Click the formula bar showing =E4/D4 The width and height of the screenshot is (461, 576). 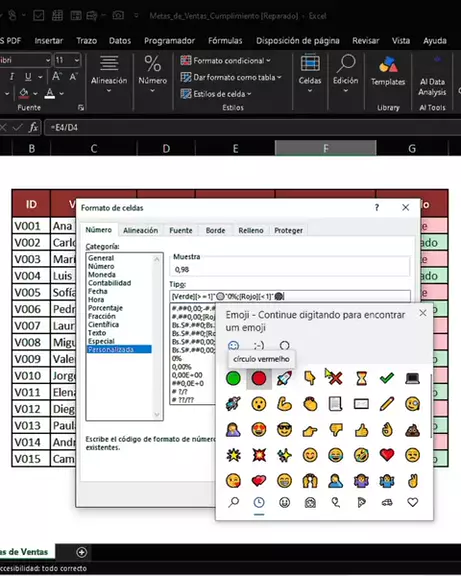coord(252,127)
